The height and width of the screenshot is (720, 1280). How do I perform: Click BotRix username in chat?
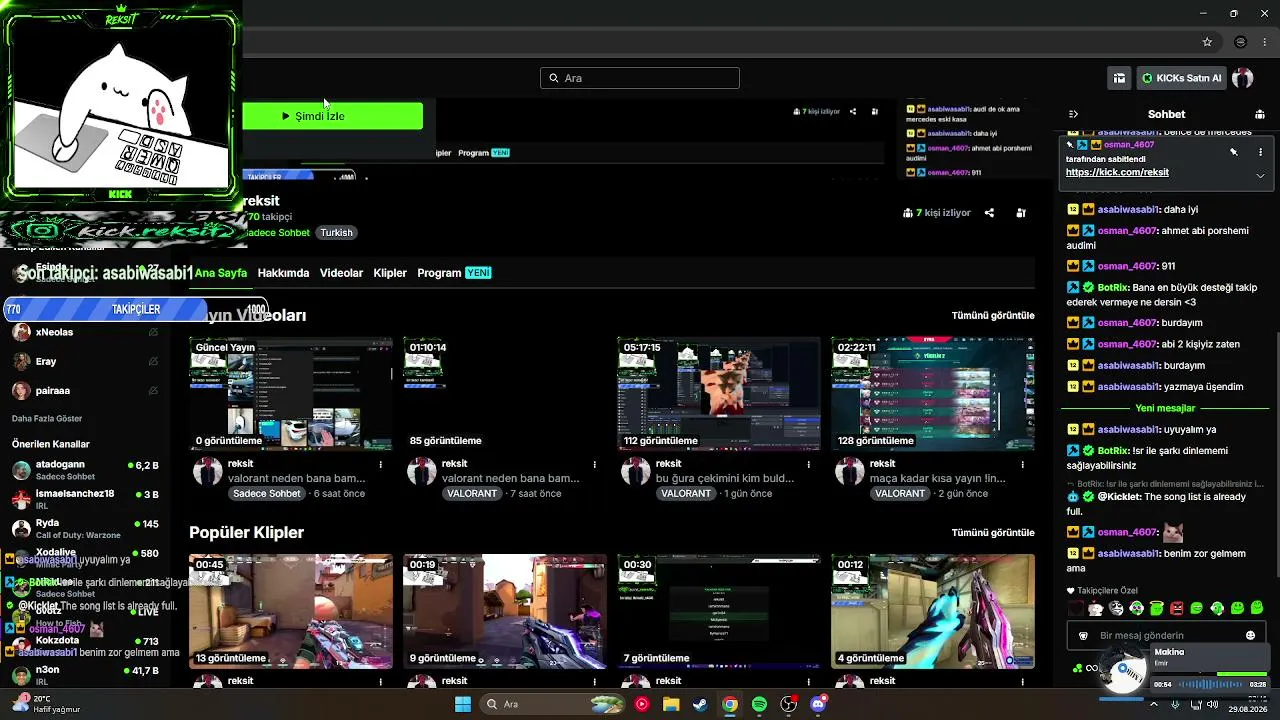1112,287
